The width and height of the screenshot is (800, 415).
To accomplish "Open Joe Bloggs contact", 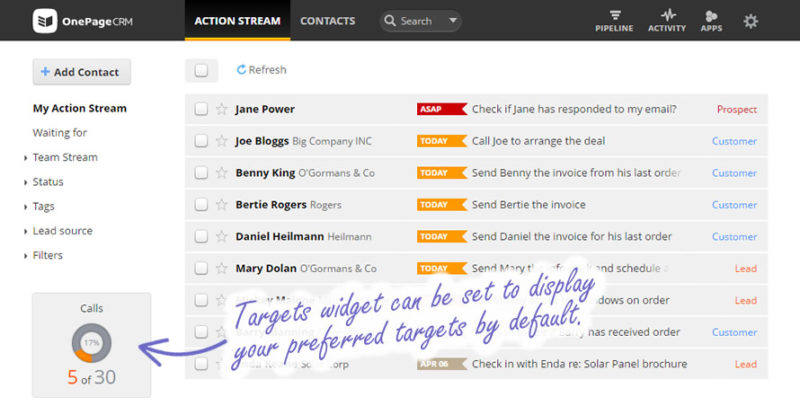I will (262, 141).
